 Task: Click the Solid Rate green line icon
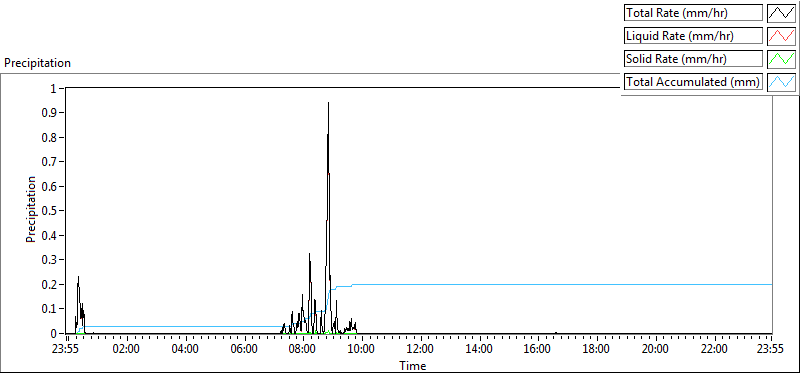point(781,59)
